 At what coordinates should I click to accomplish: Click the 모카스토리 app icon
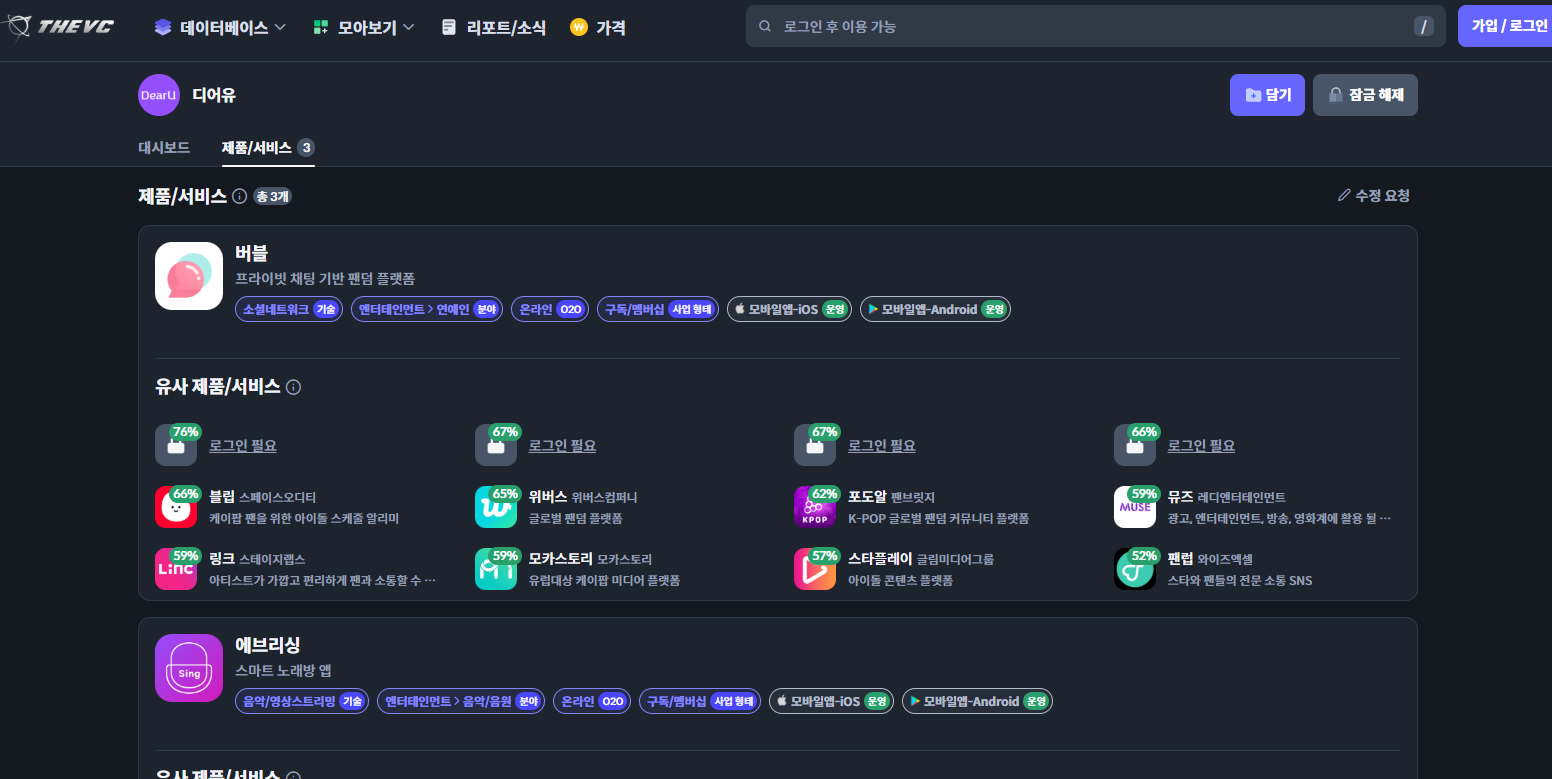pos(496,569)
